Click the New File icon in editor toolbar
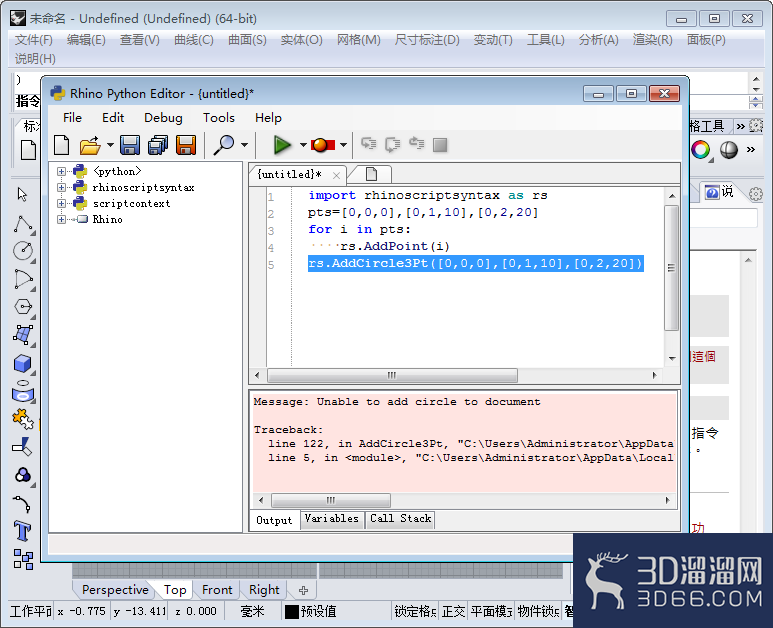Image resolution: width=773 pixels, height=628 pixels. click(62, 145)
